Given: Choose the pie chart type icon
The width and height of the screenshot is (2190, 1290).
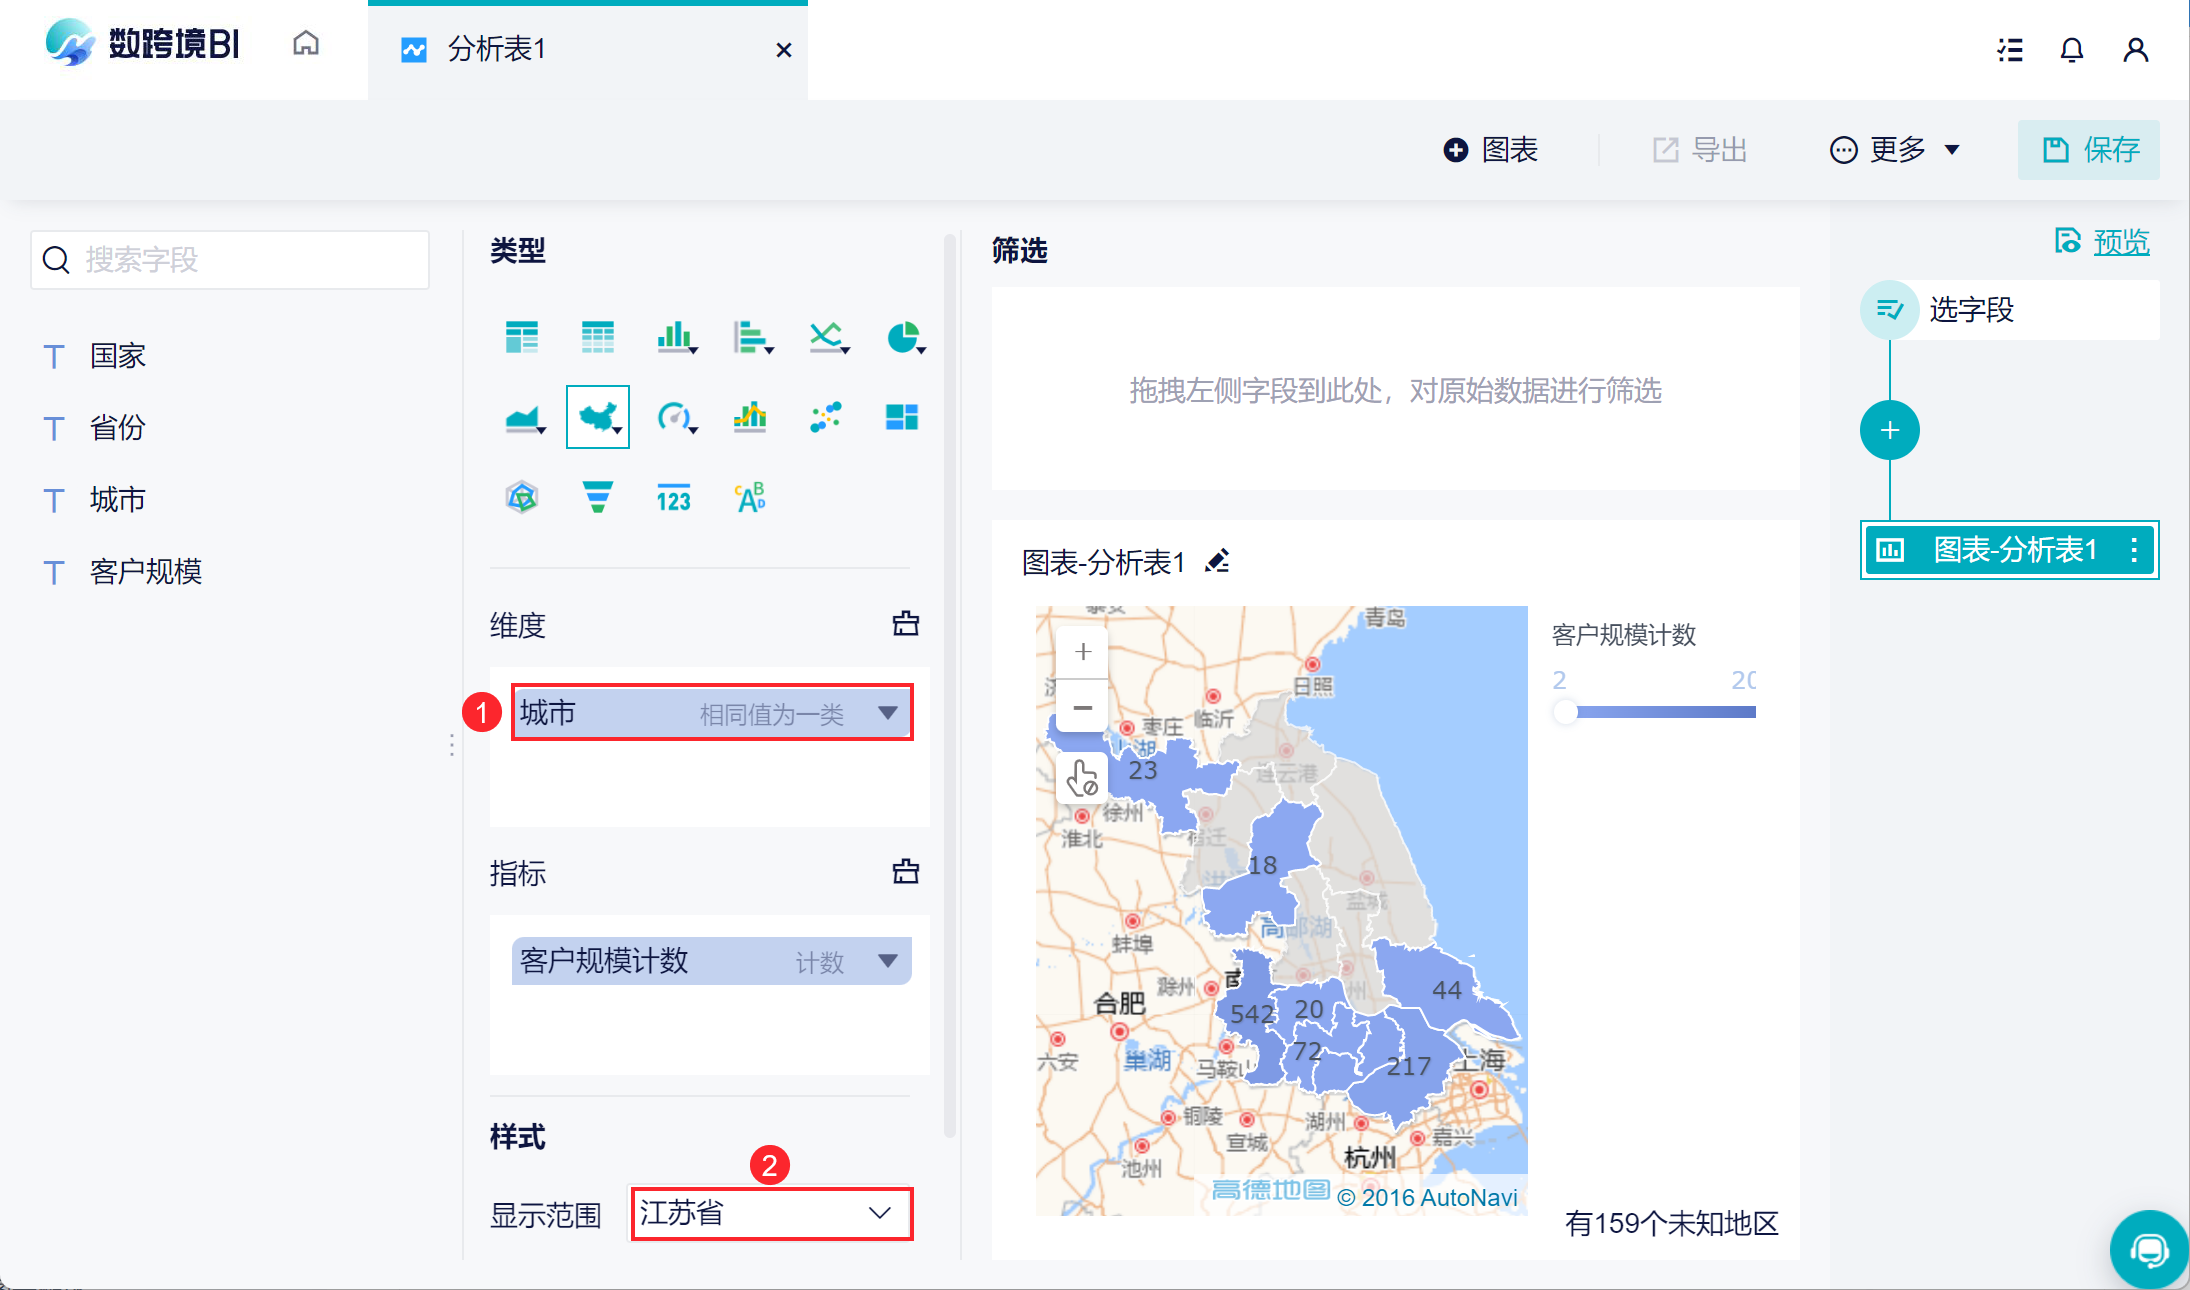Looking at the screenshot, I should pos(903,337).
